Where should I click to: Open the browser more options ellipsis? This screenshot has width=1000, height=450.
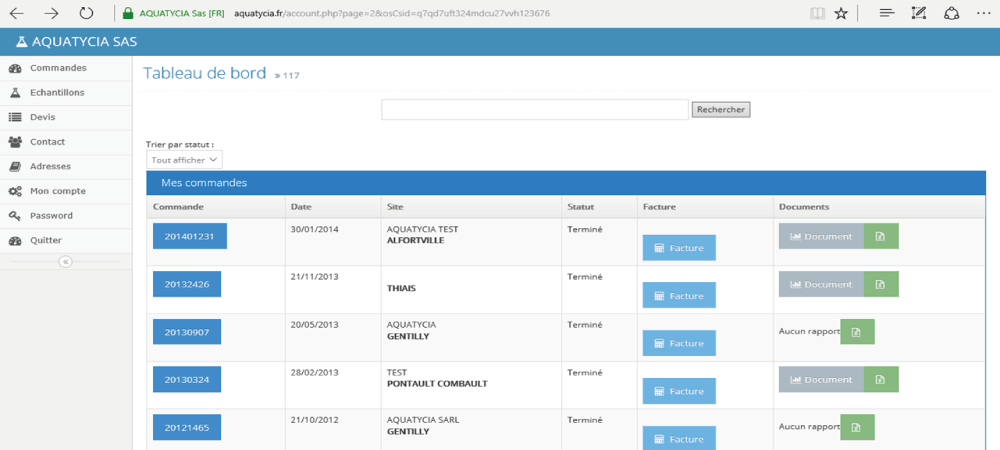coord(983,13)
